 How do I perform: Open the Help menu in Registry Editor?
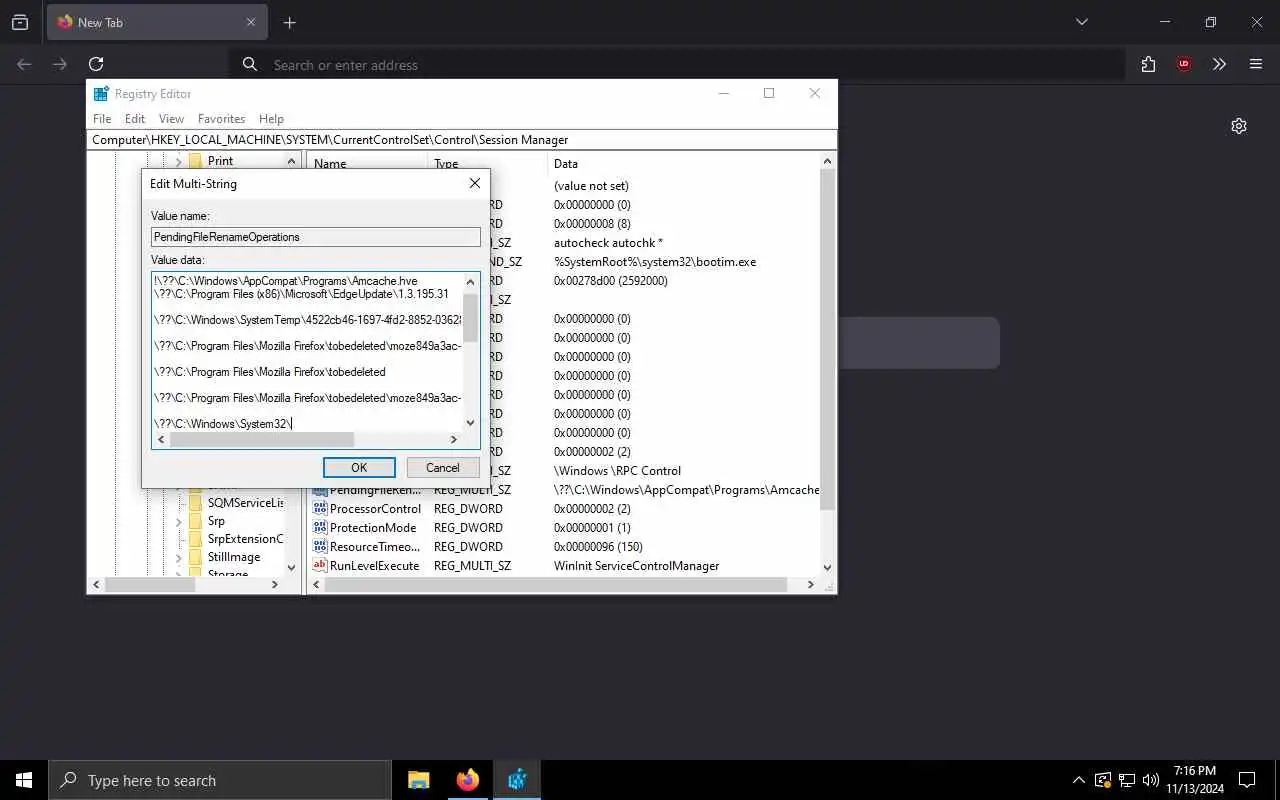tap(271, 118)
